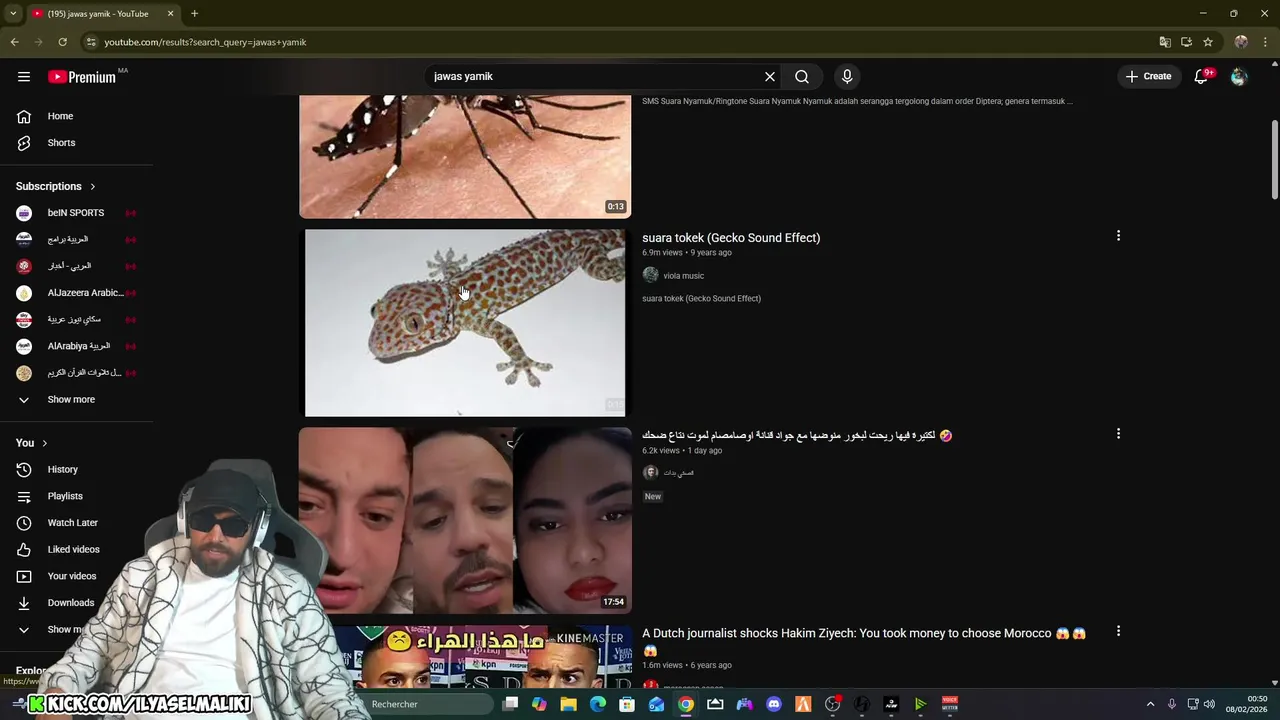Bookmark this page with the star

tap(1208, 42)
